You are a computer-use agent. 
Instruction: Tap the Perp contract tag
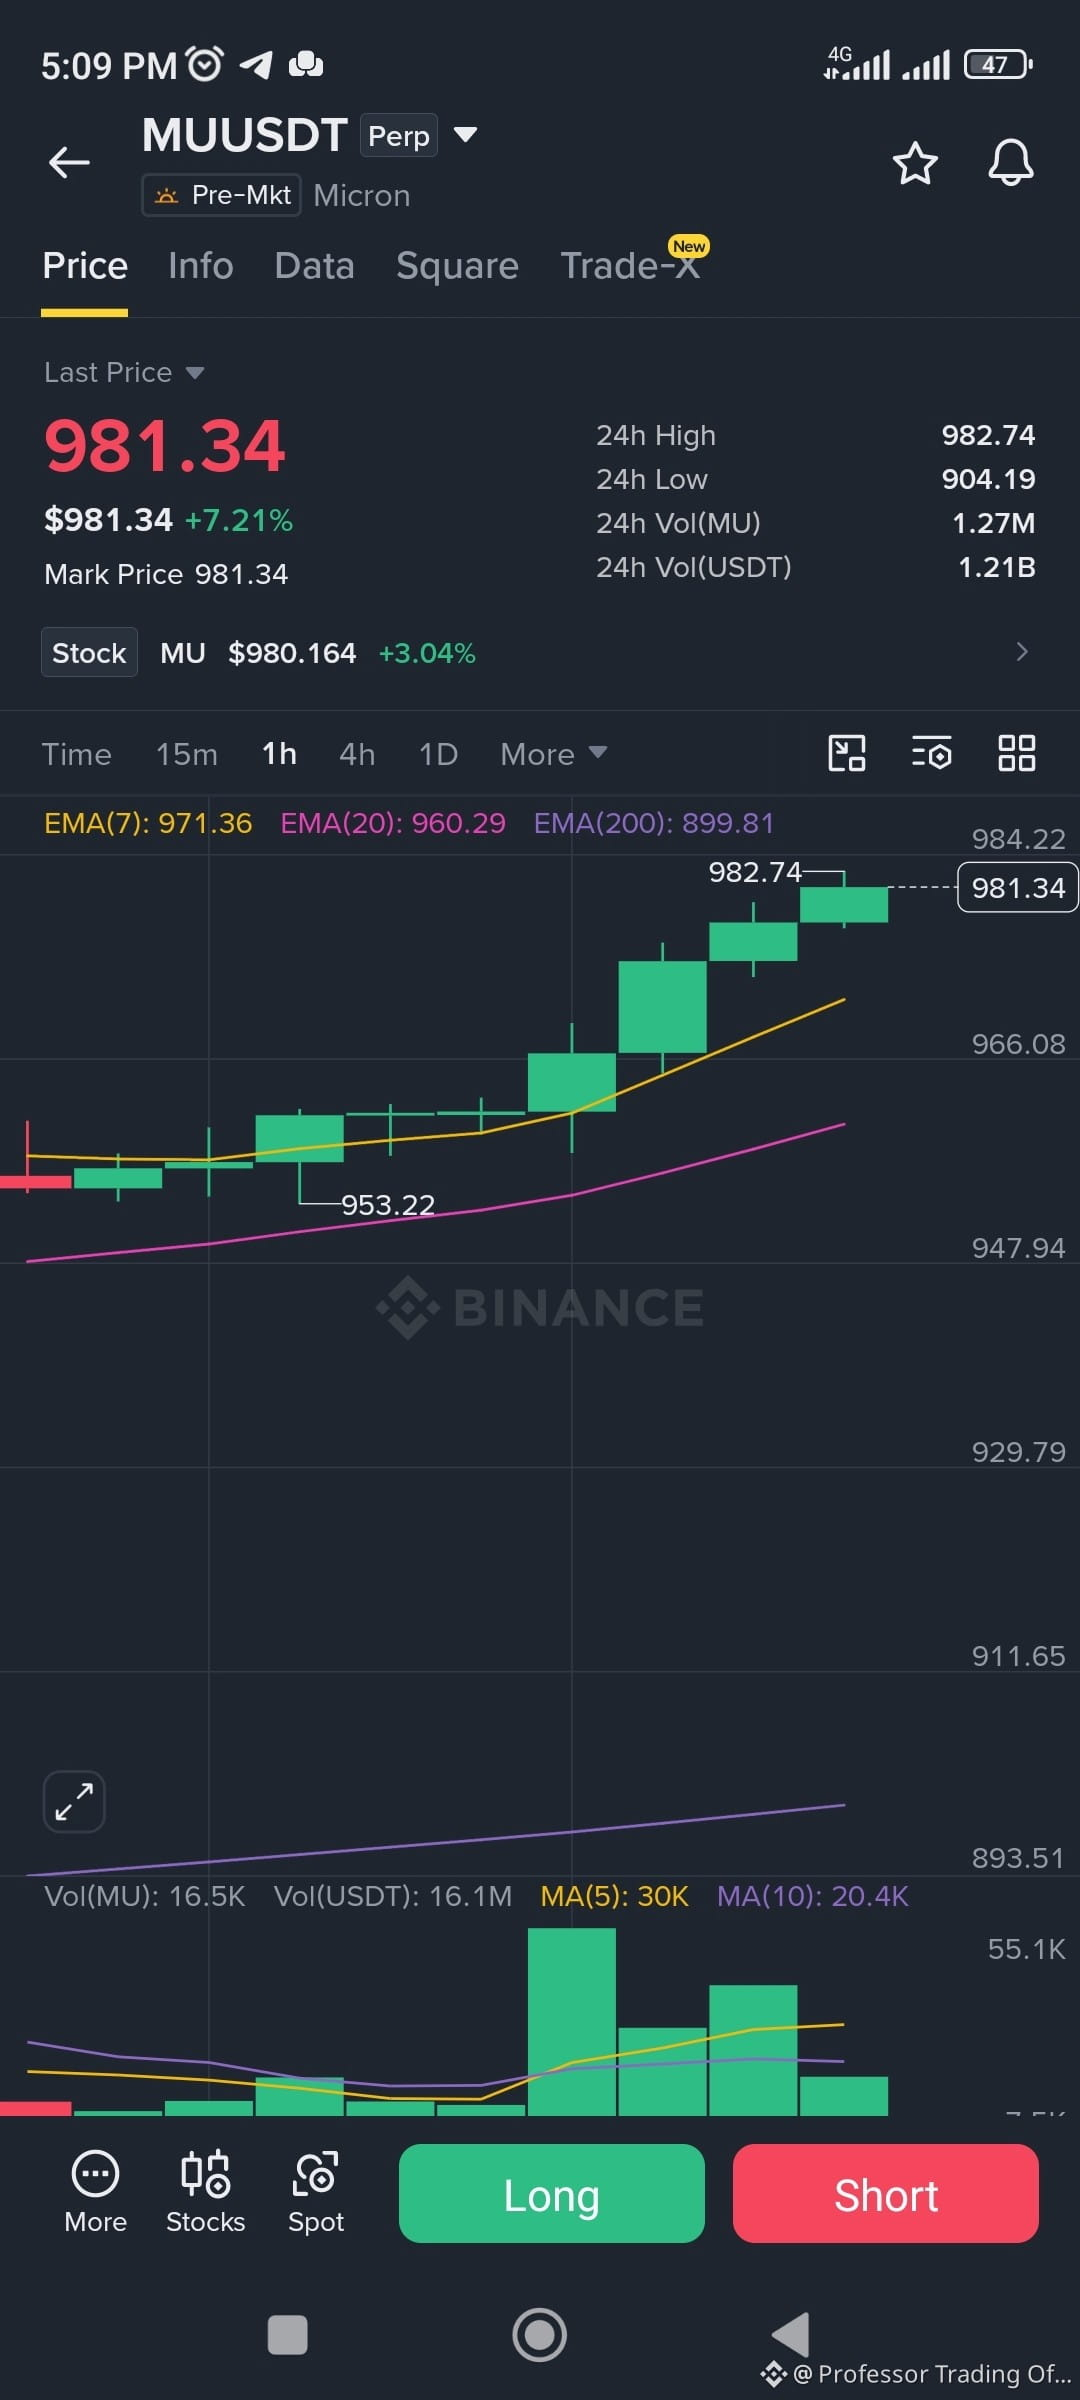coord(399,136)
